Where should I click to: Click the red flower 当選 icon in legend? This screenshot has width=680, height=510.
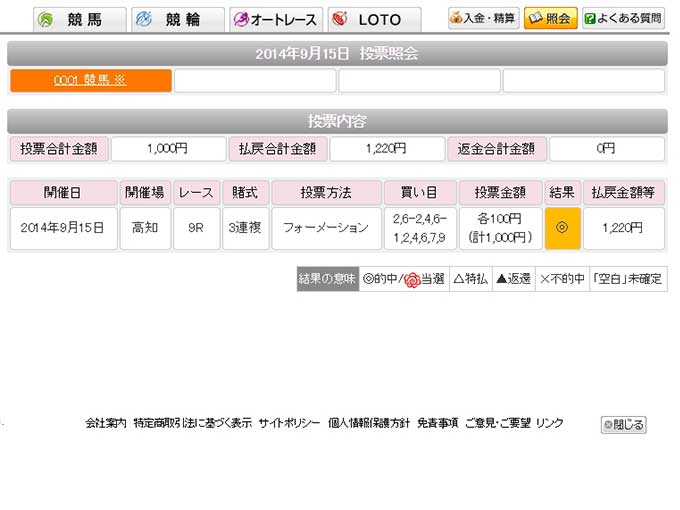point(412,280)
